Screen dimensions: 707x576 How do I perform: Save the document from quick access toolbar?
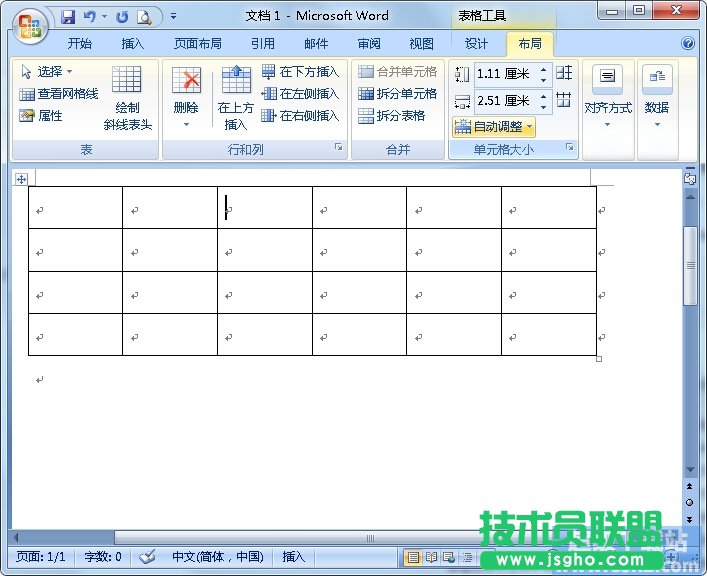coord(68,17)
